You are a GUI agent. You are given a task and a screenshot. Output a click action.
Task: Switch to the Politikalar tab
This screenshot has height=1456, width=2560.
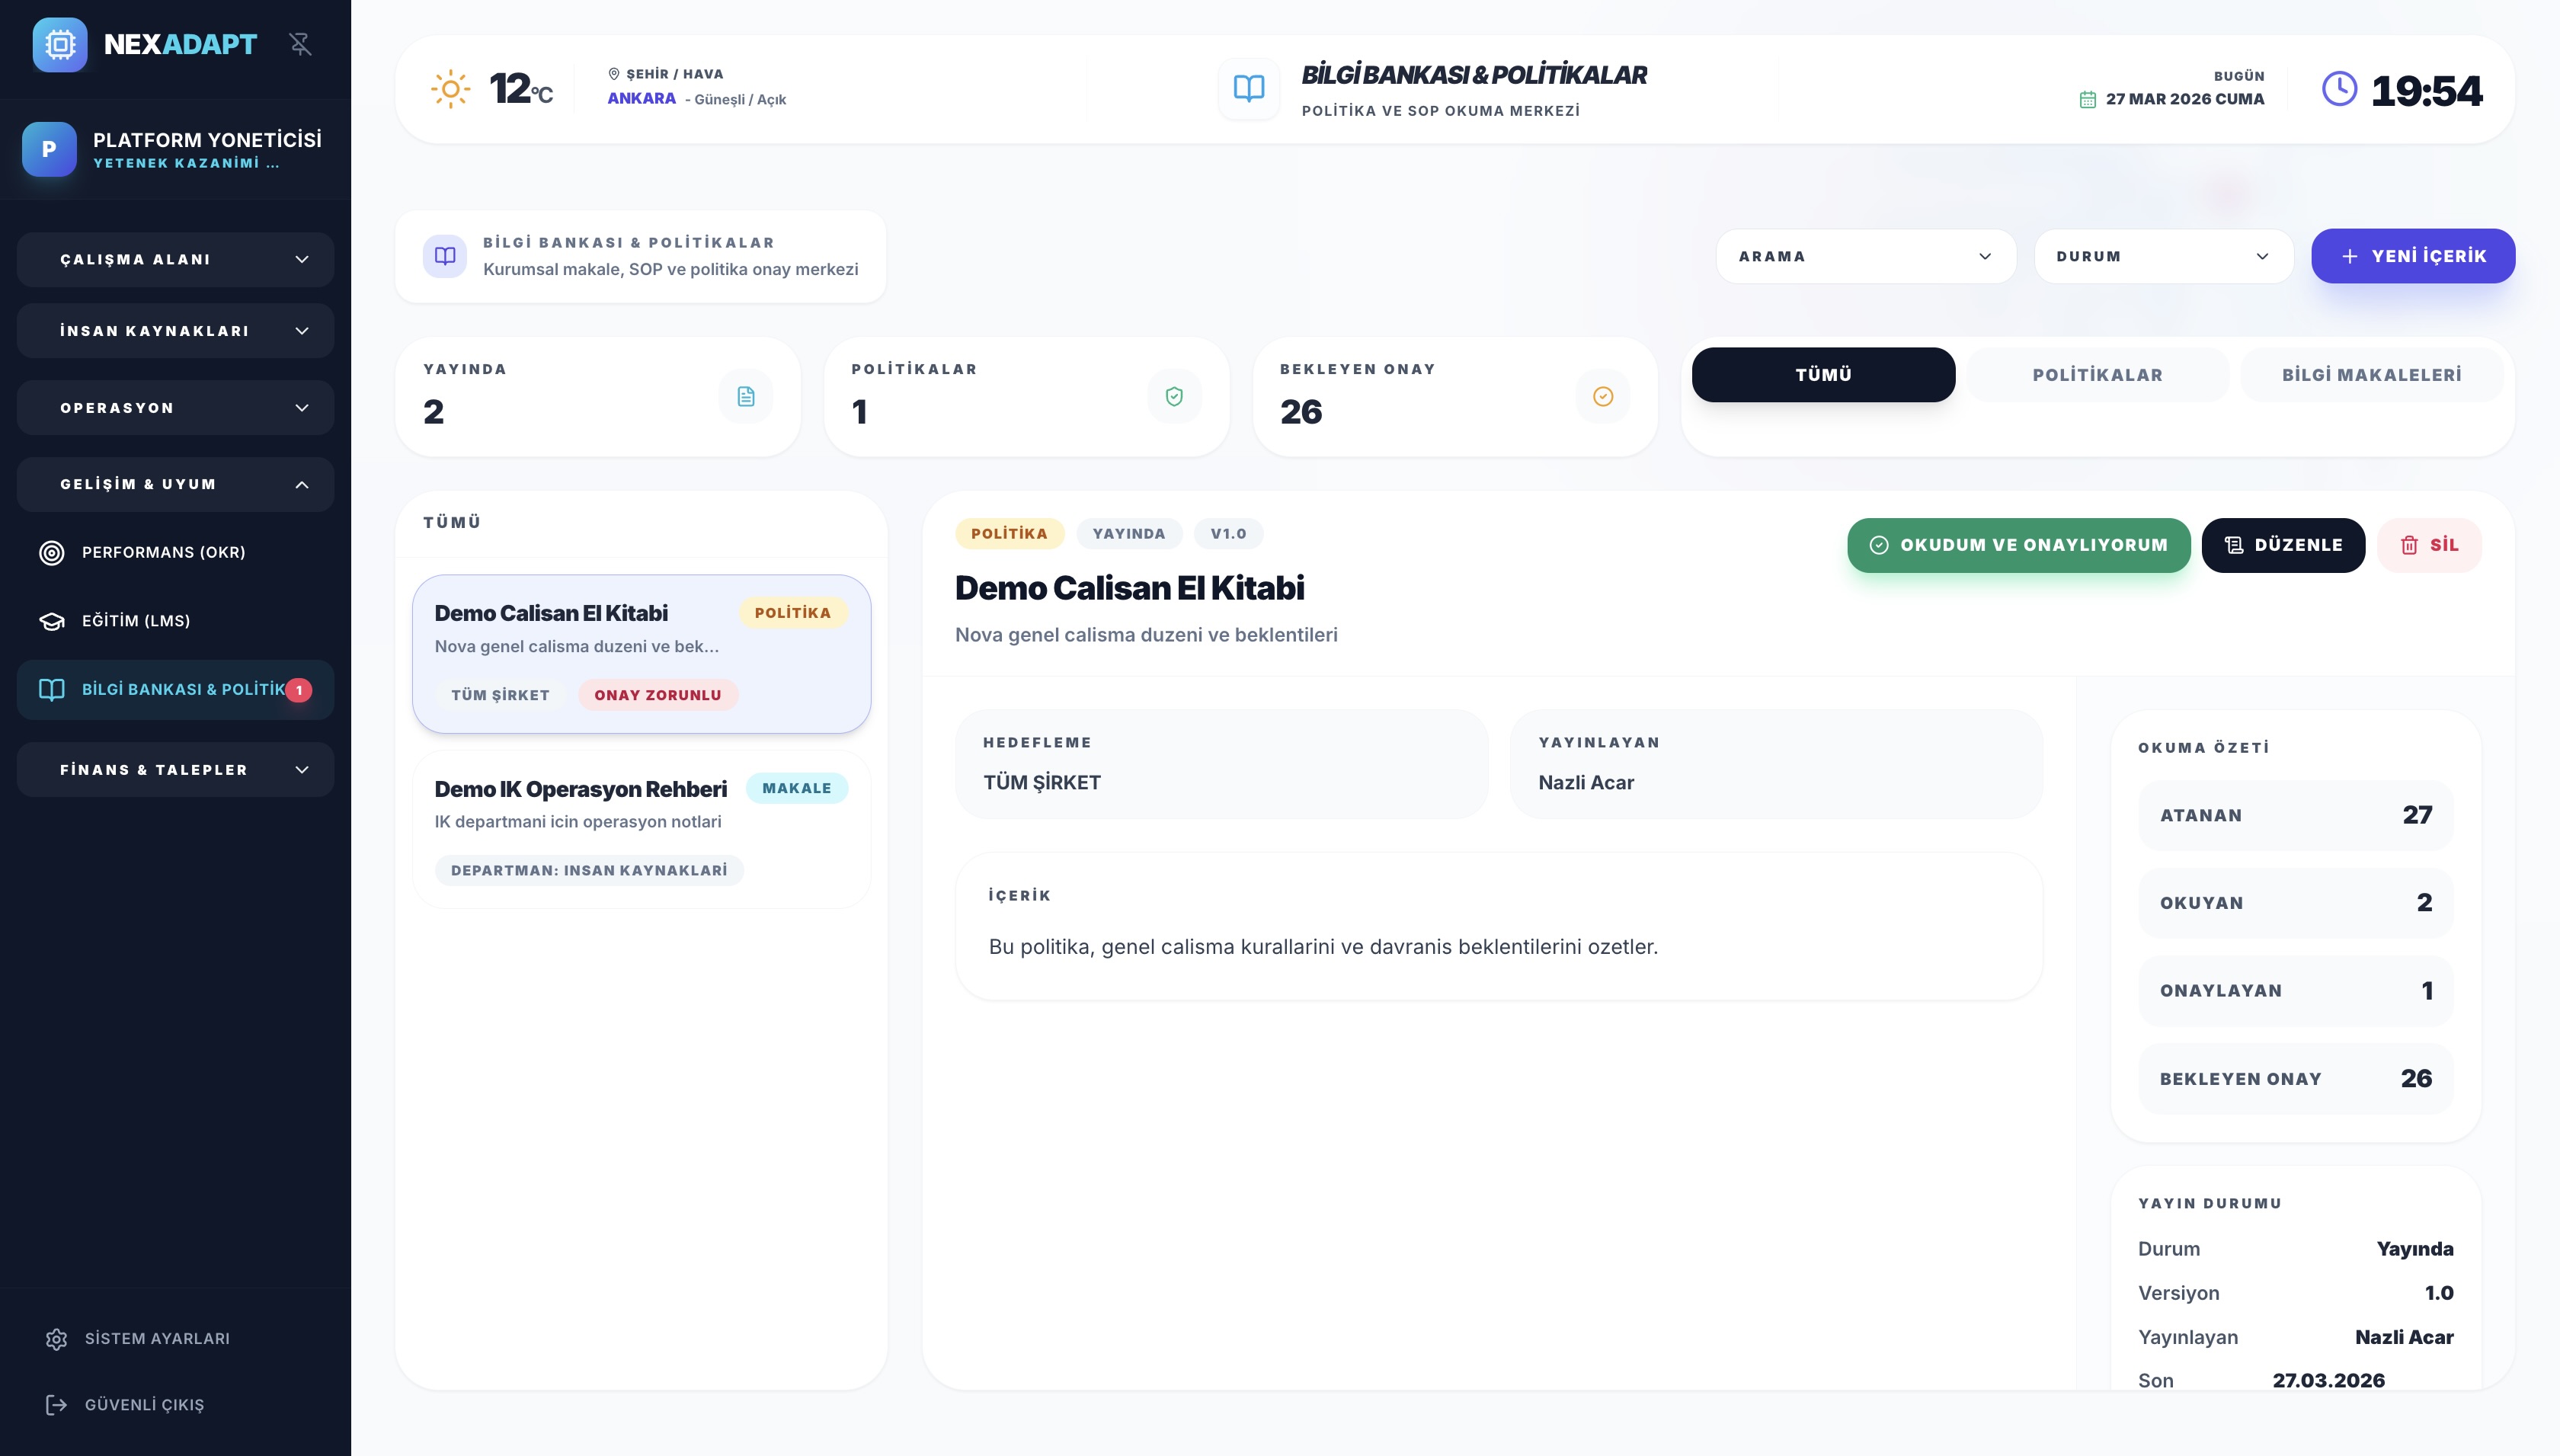2097,375
